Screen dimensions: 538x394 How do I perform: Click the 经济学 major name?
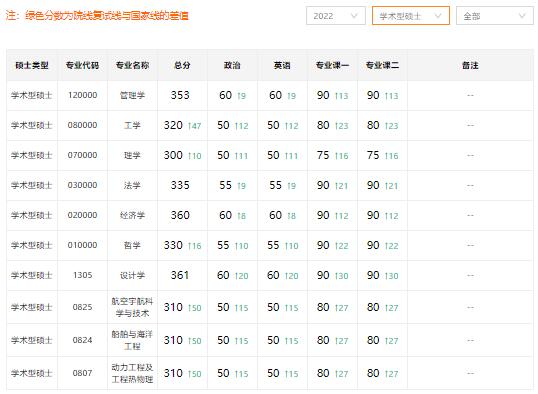pos(132,215)
